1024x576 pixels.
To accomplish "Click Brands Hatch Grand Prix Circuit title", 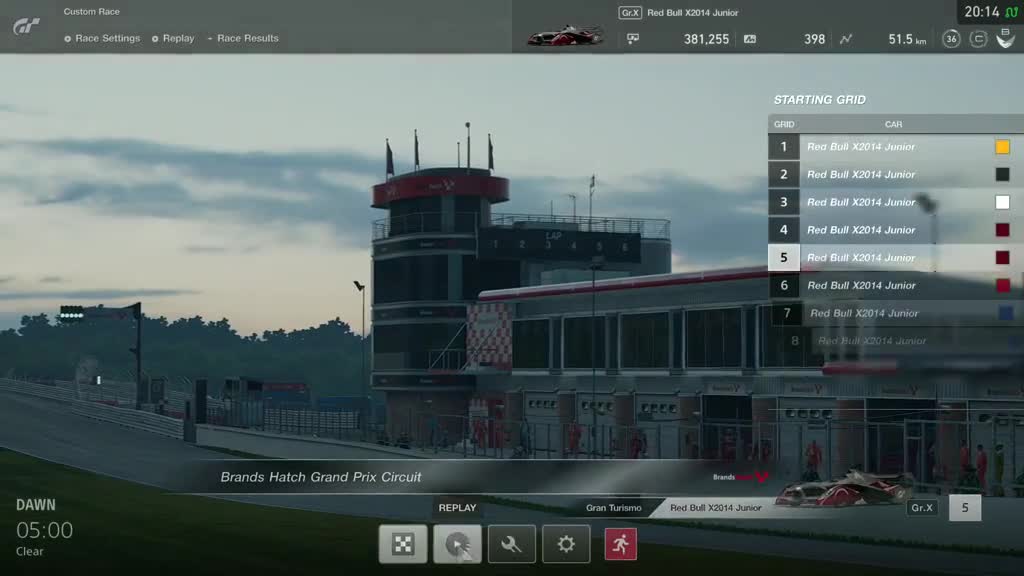I will coord(321,477).
